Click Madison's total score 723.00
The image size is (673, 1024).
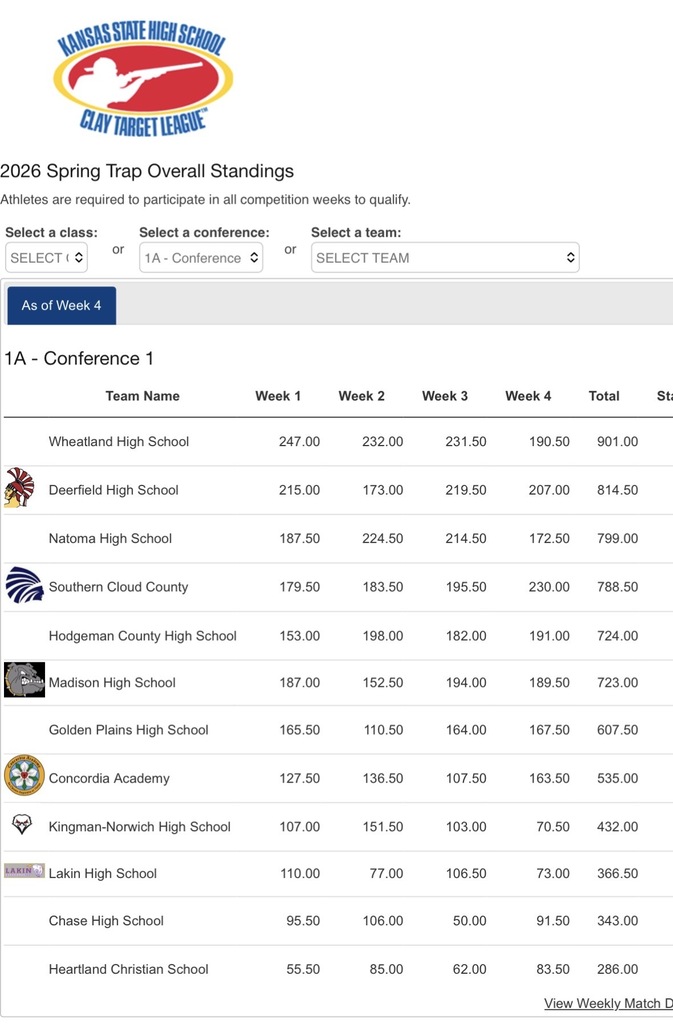618,682
